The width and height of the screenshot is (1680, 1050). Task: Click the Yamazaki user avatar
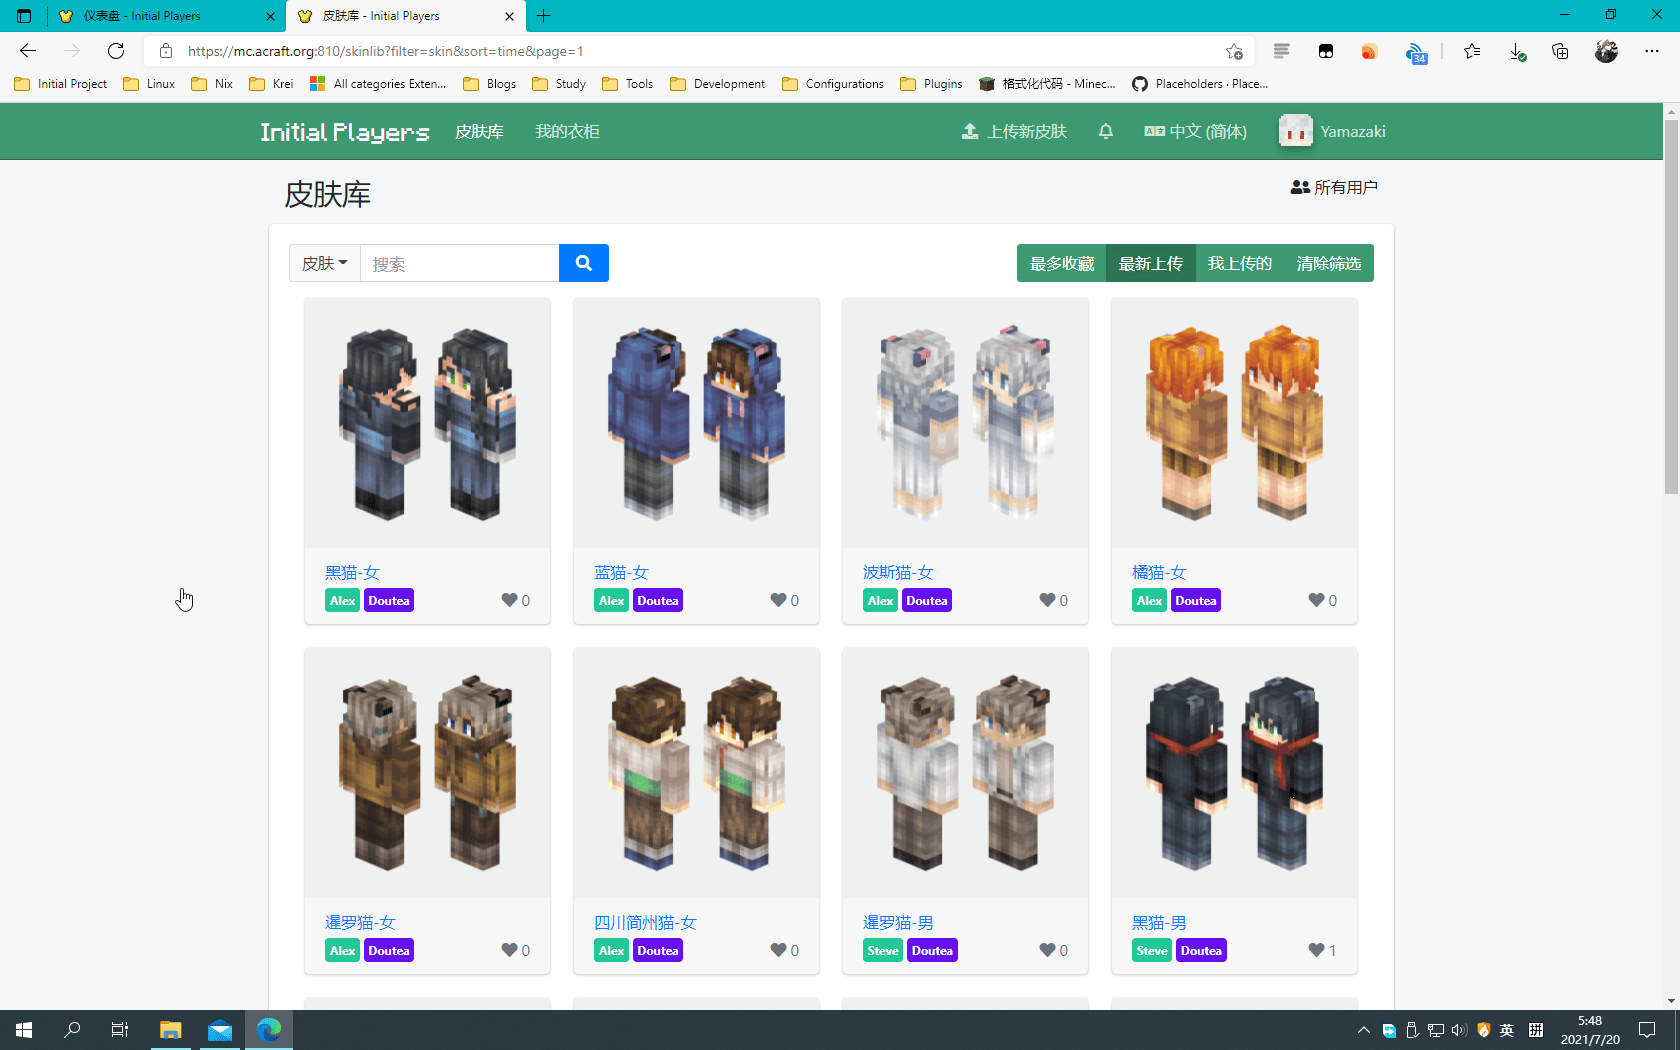[1295, 132]
